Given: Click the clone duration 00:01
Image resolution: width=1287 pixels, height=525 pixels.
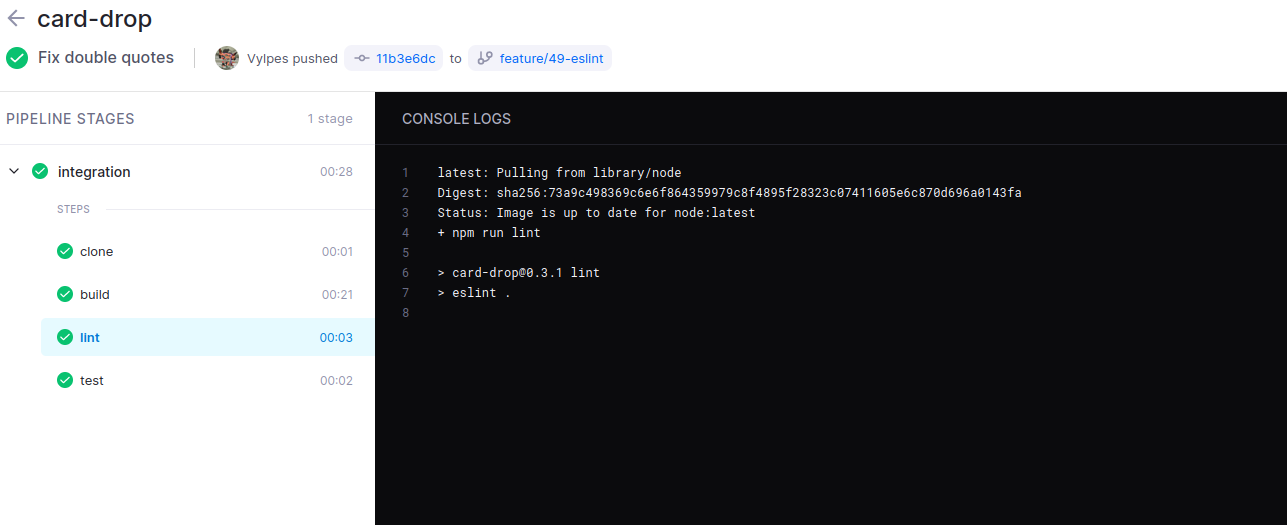Looking at the screenshot, I should coord(337,251).
